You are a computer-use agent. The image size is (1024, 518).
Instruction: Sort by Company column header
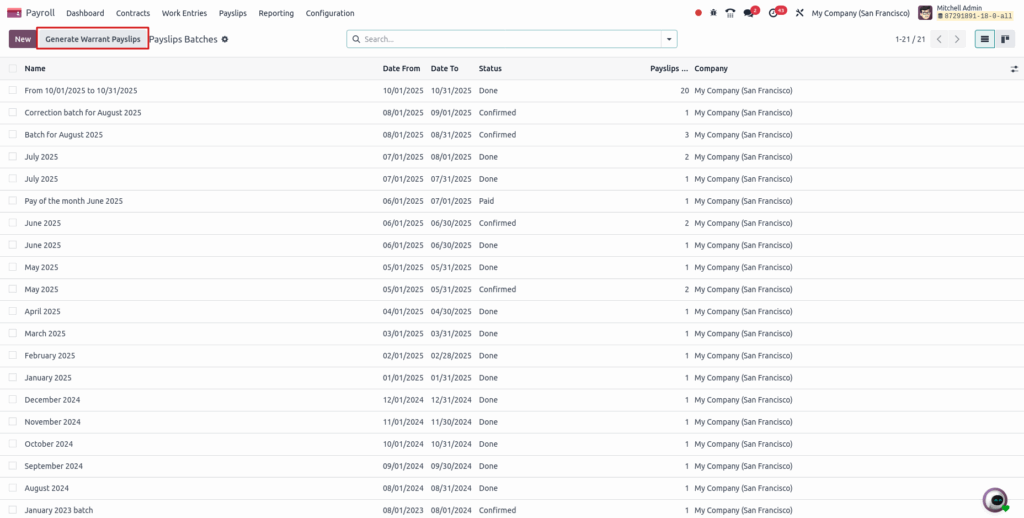(x=711, y=69)
